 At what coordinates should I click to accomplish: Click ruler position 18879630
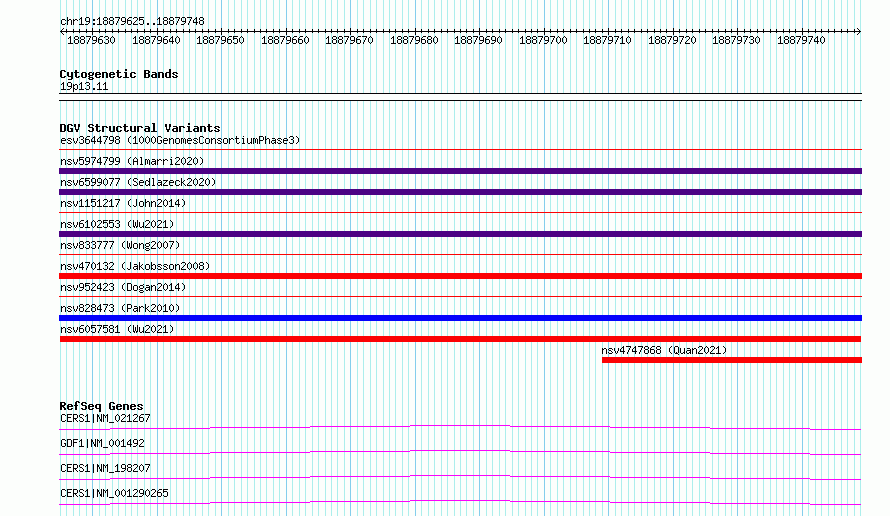pyautogui.click(x=91, y=40)
